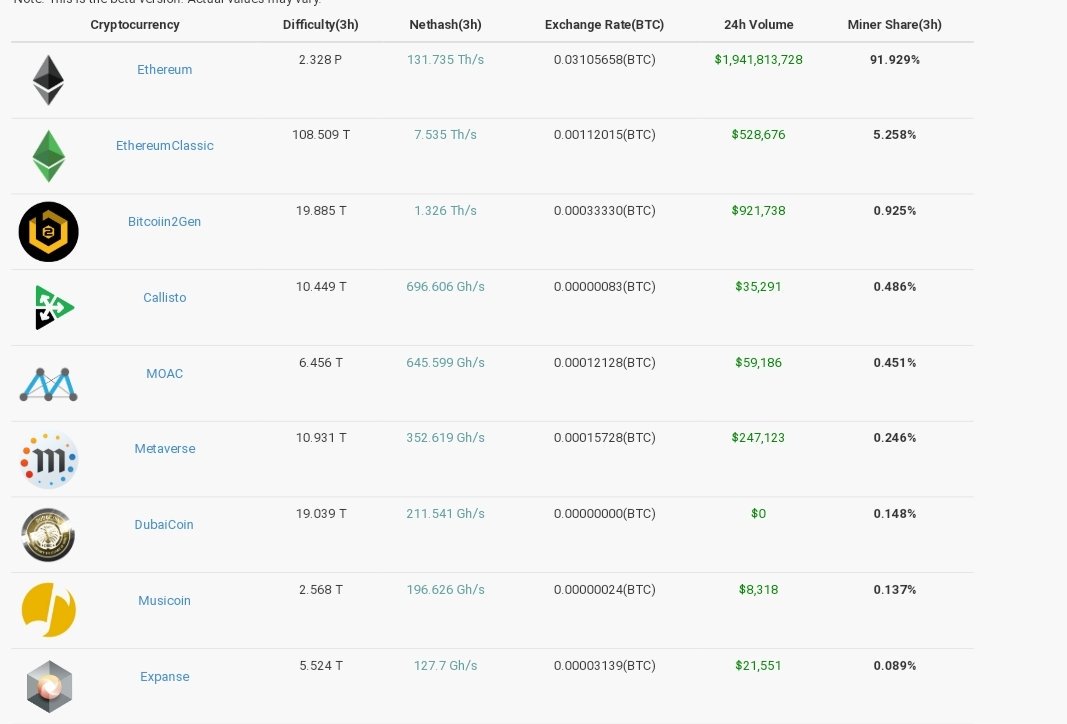Click MOAC nethash 645.599 Gh/s
The image size is (1067, 724).
[x=446, y=363]
